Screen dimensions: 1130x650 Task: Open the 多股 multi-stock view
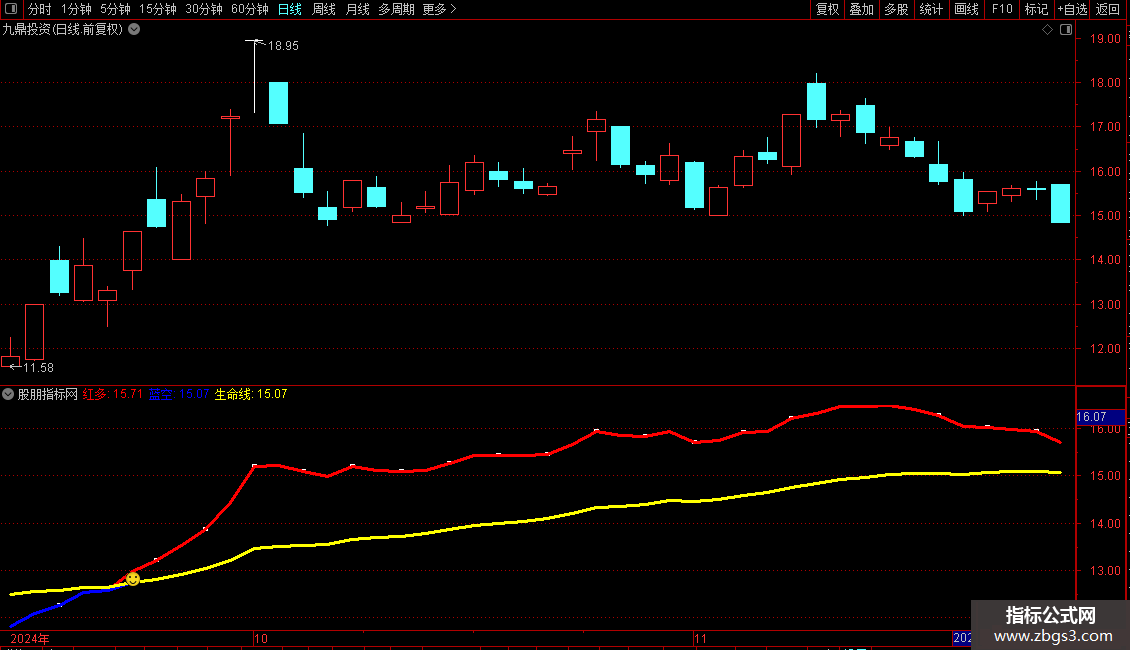coord(896,9)
